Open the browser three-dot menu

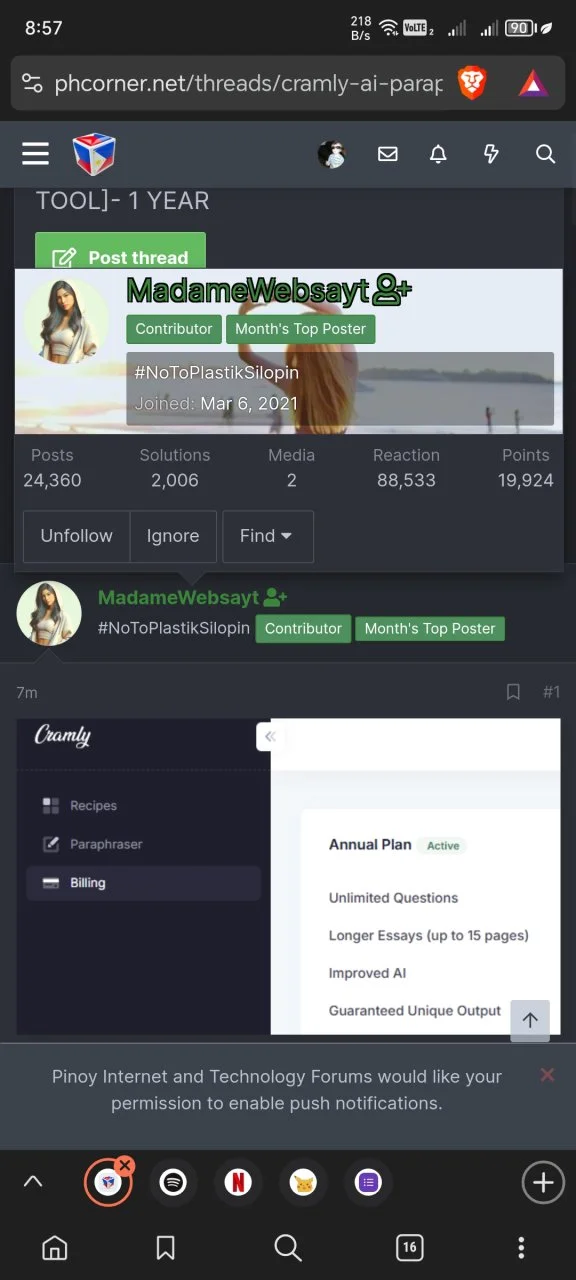[x=521, y=1247]
